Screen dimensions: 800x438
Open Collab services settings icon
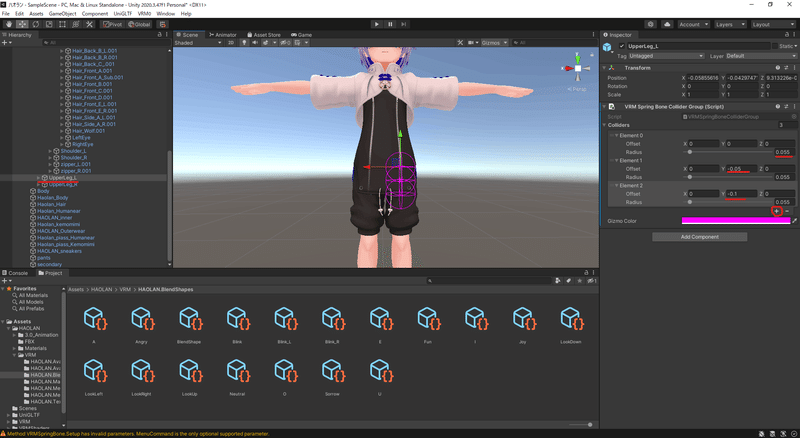[650, 24]
